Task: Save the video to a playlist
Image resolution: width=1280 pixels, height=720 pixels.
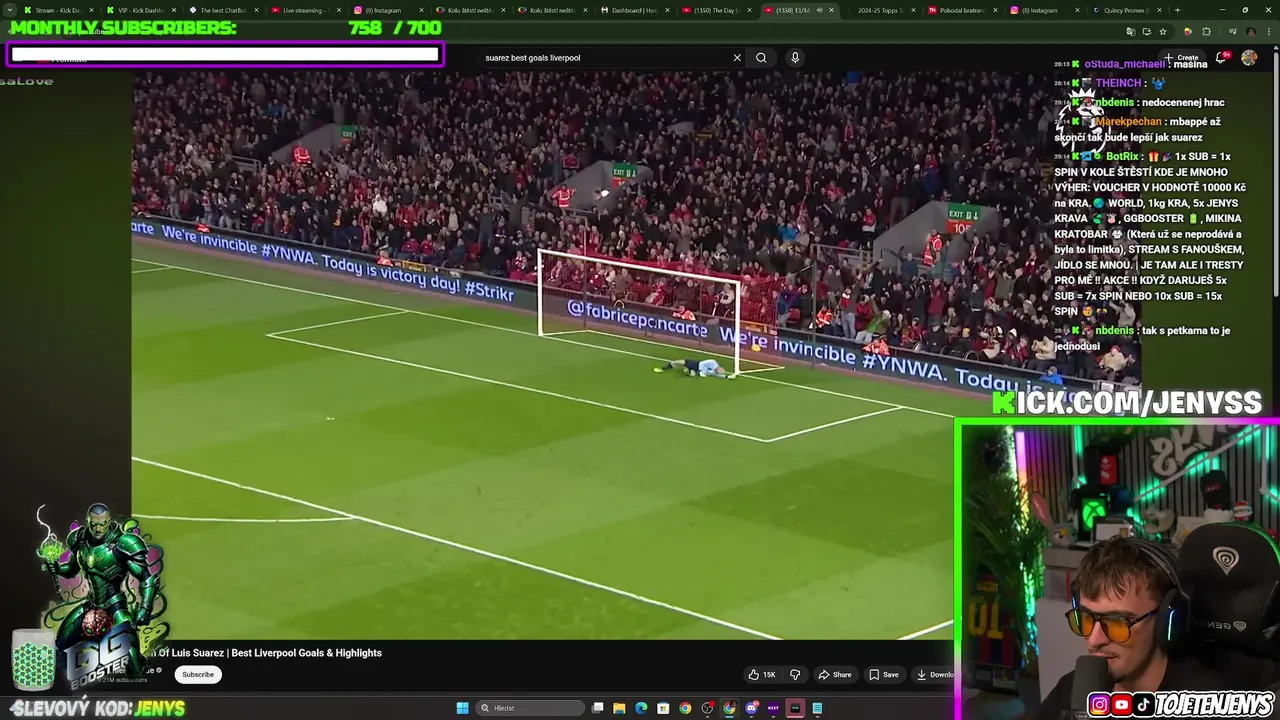Action: click(x=884, y=675)
